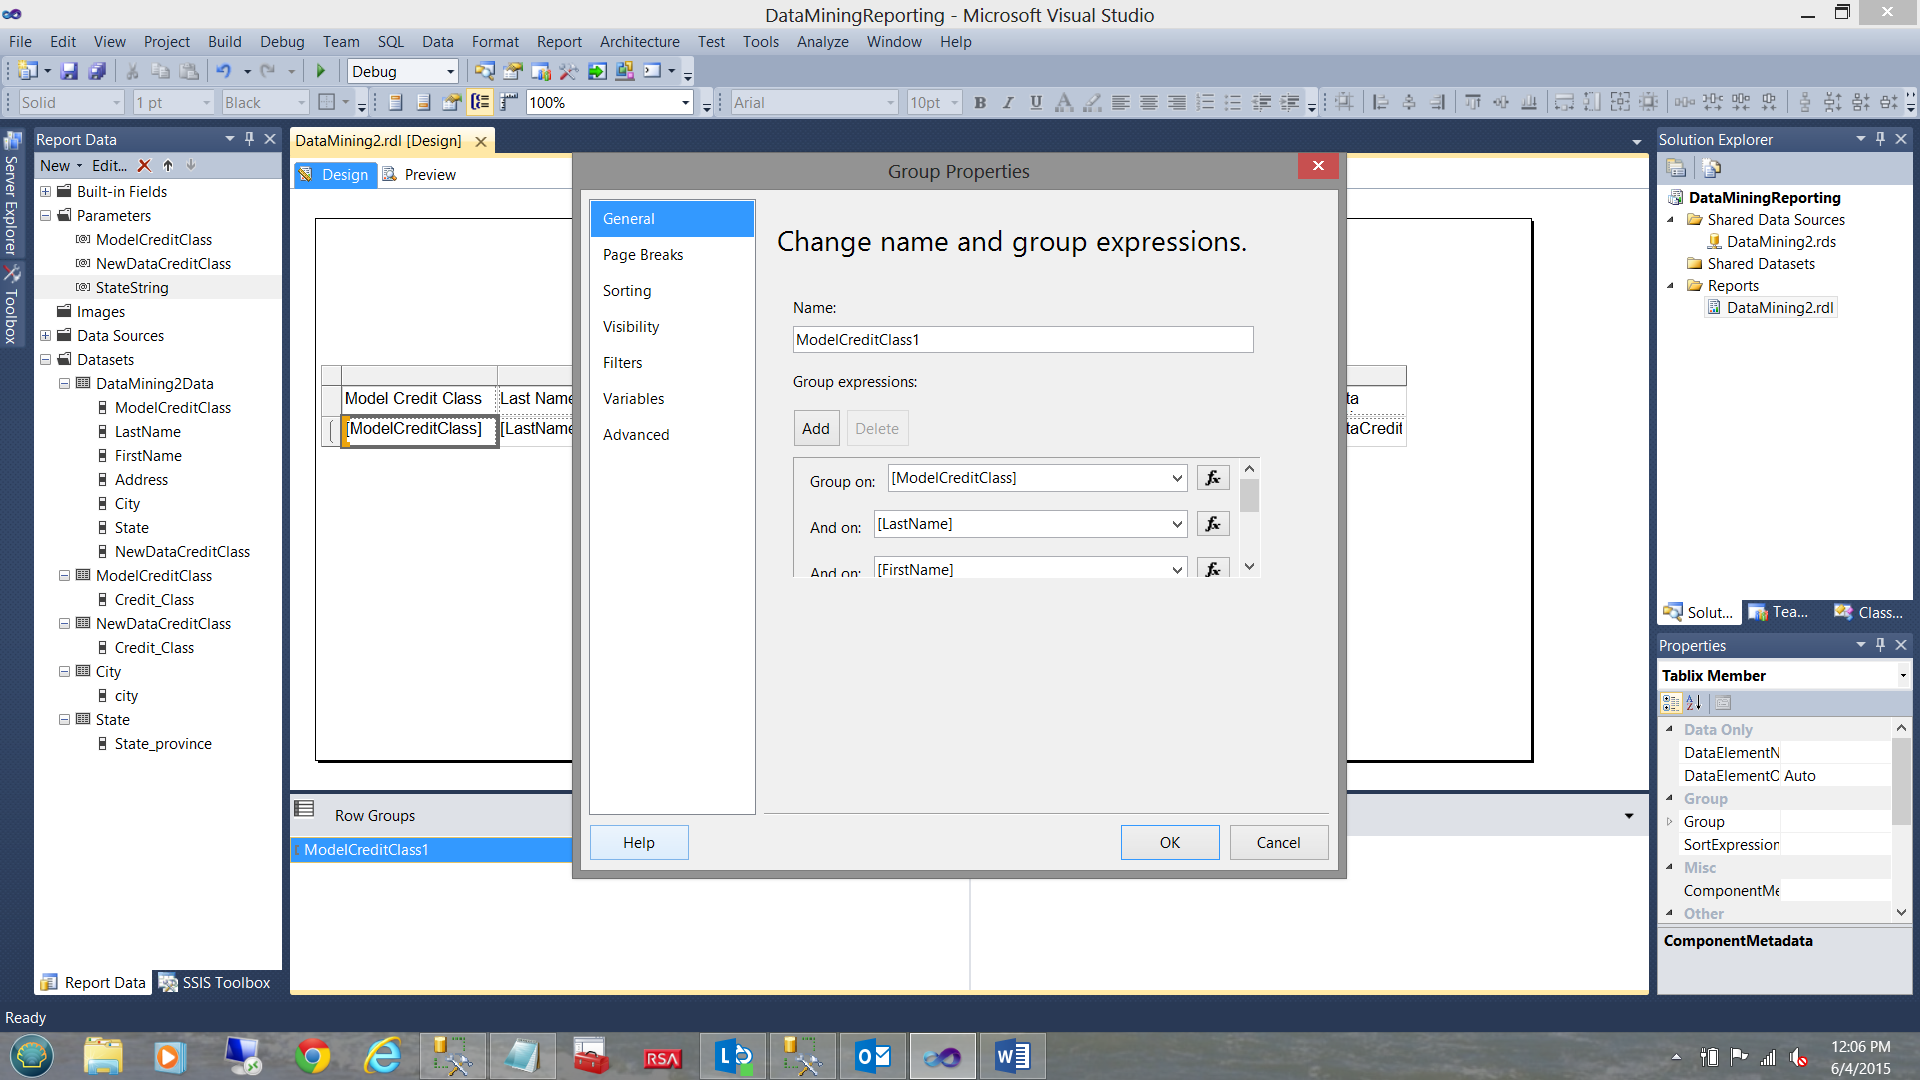Toggle the Grouping pane toolbar button

pyautogui.click(x=481, y=102)
